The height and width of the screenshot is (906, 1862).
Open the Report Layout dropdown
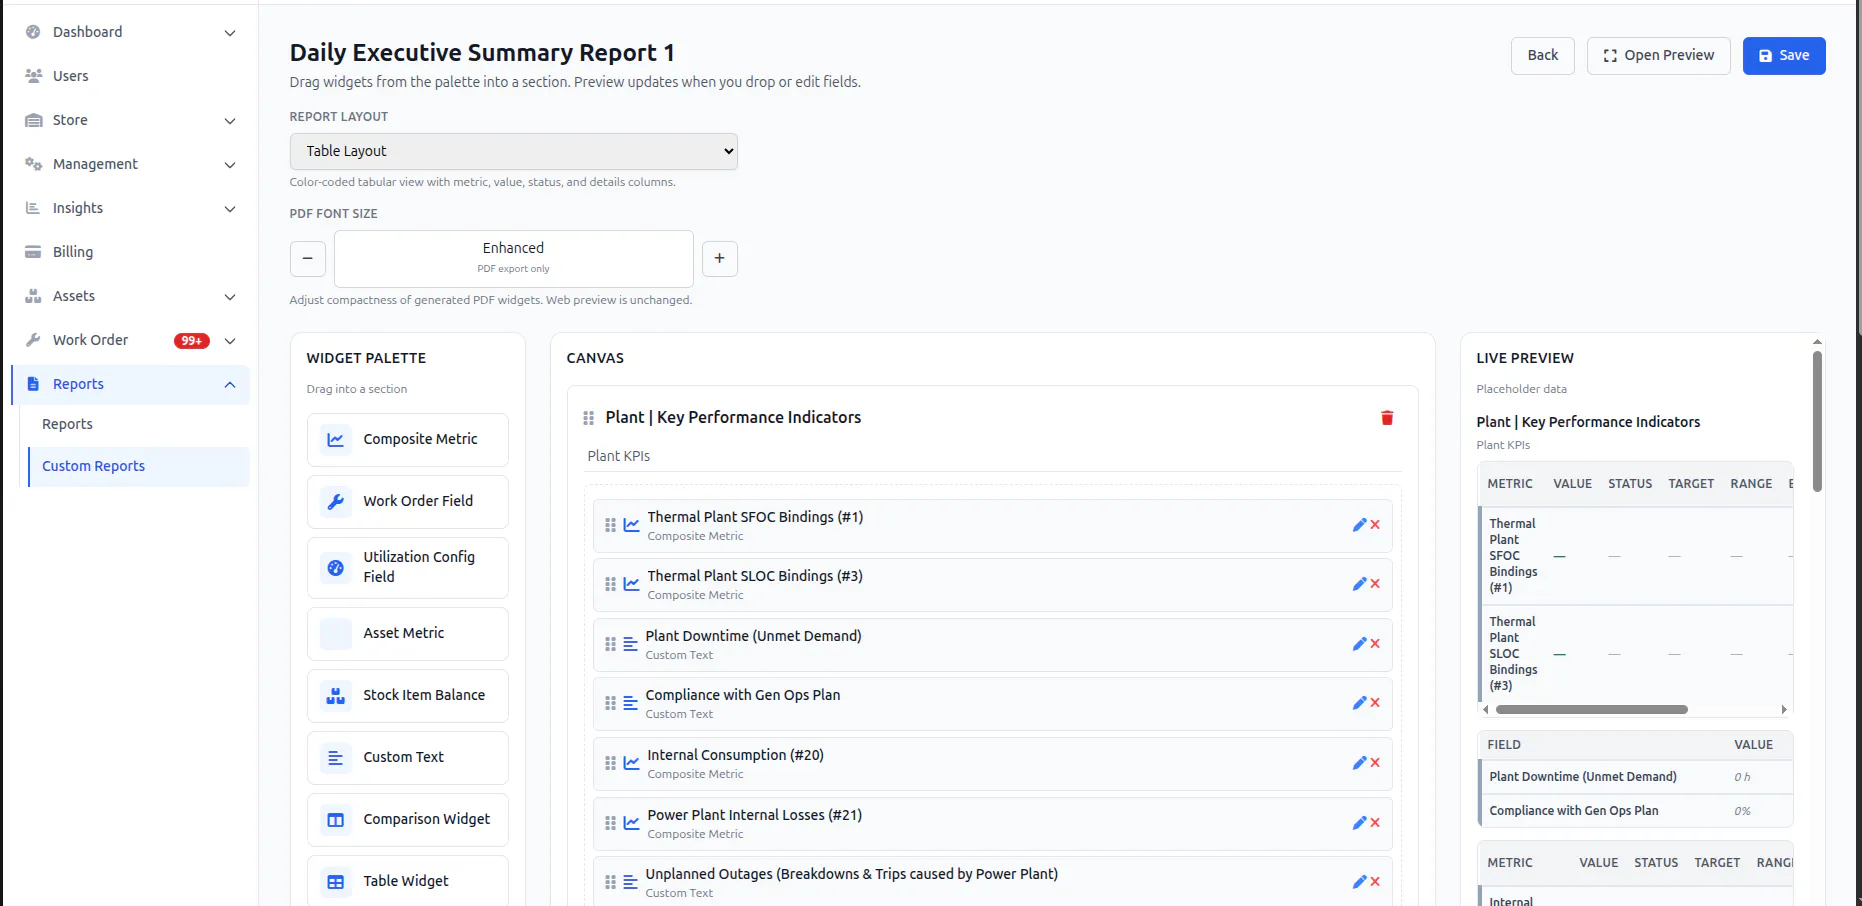(513, 151)
